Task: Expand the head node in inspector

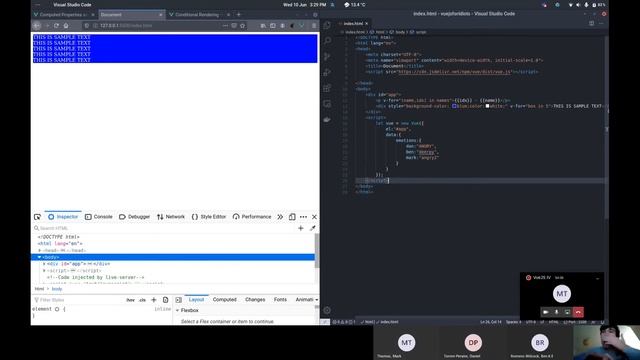Action: point(40,250)
